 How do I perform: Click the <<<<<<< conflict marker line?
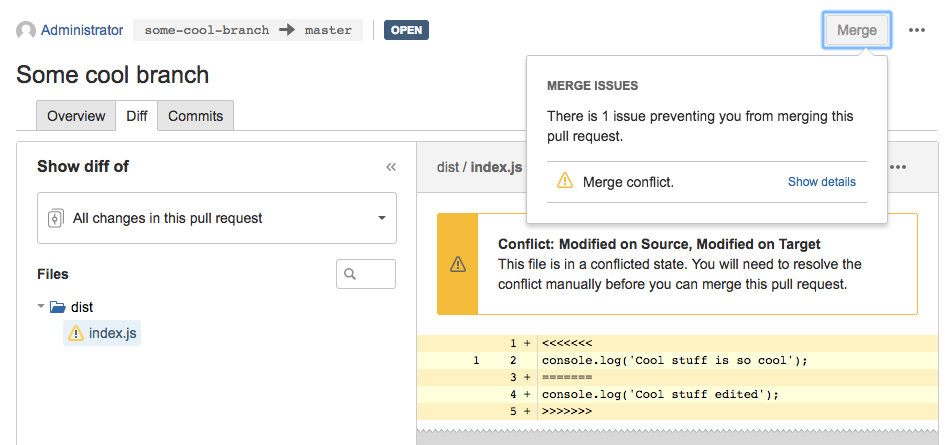[x=677, y=344]
